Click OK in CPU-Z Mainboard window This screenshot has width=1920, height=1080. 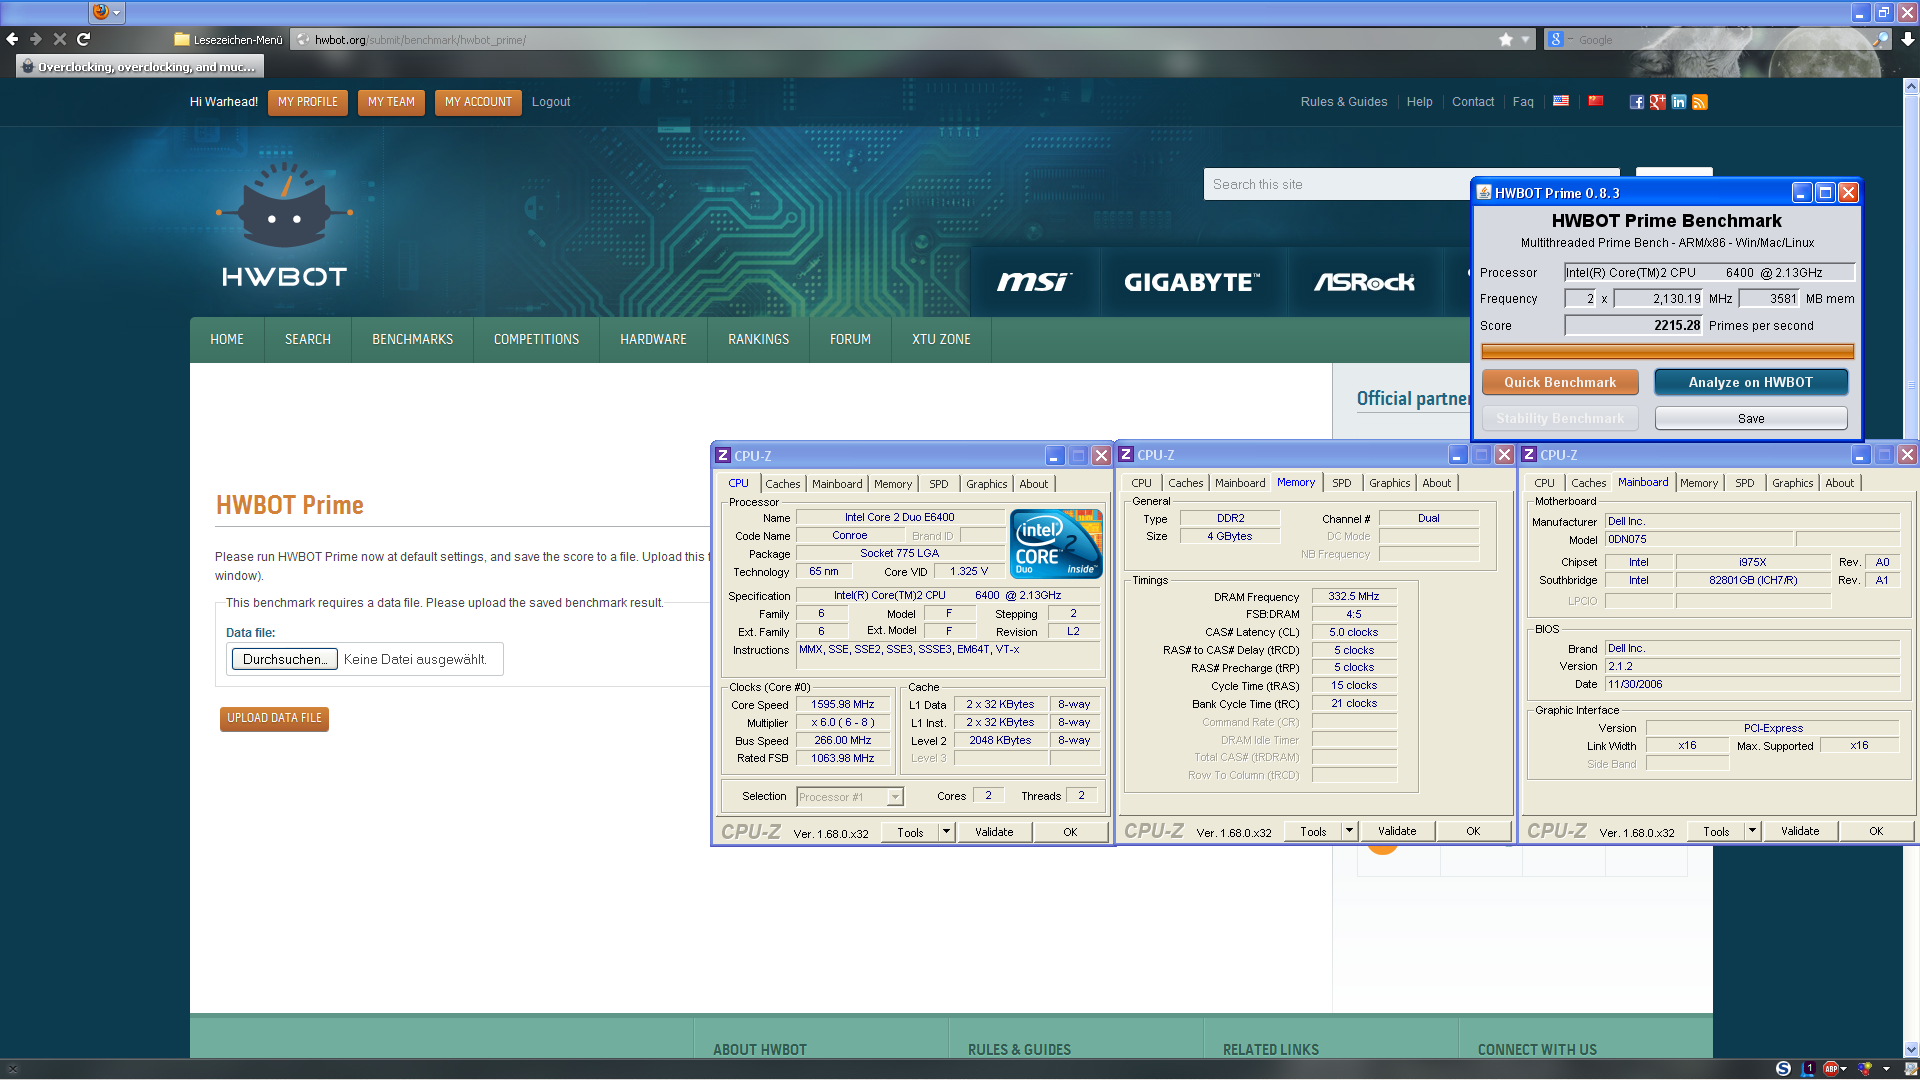click(x=1876, y=831)
